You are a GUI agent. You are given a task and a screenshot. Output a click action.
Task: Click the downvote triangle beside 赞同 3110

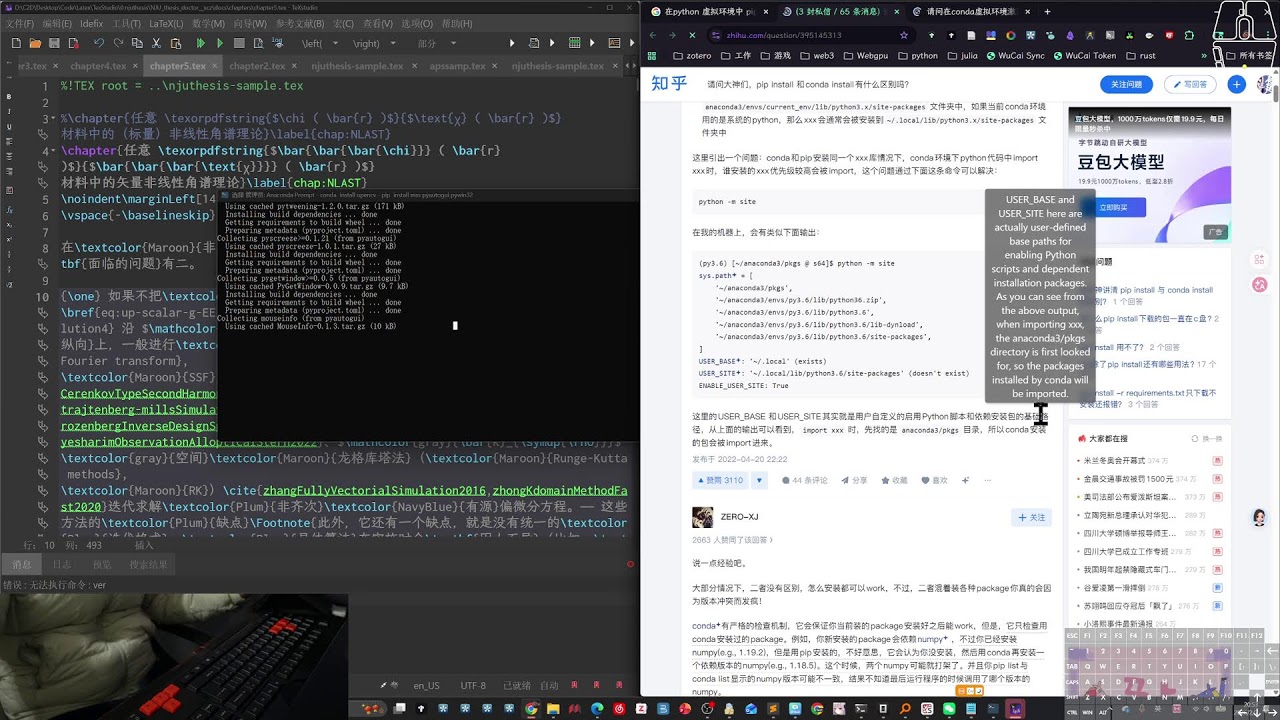(759, 480)
